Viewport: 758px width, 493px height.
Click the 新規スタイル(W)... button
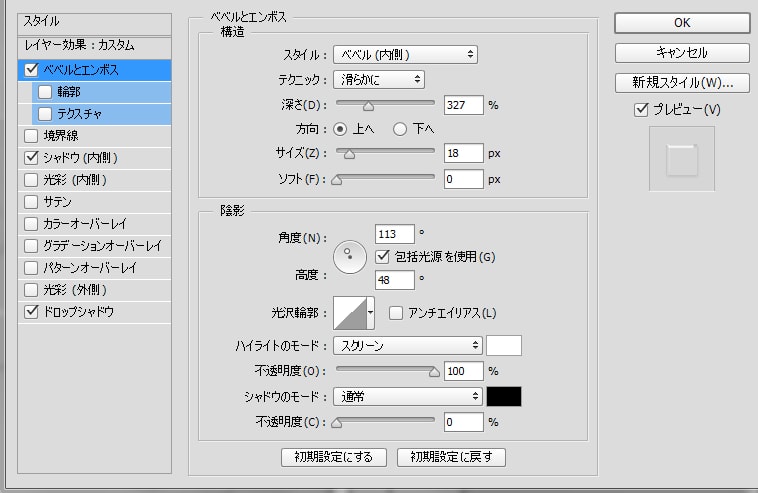pyautogui.click(x=682, y=83)
